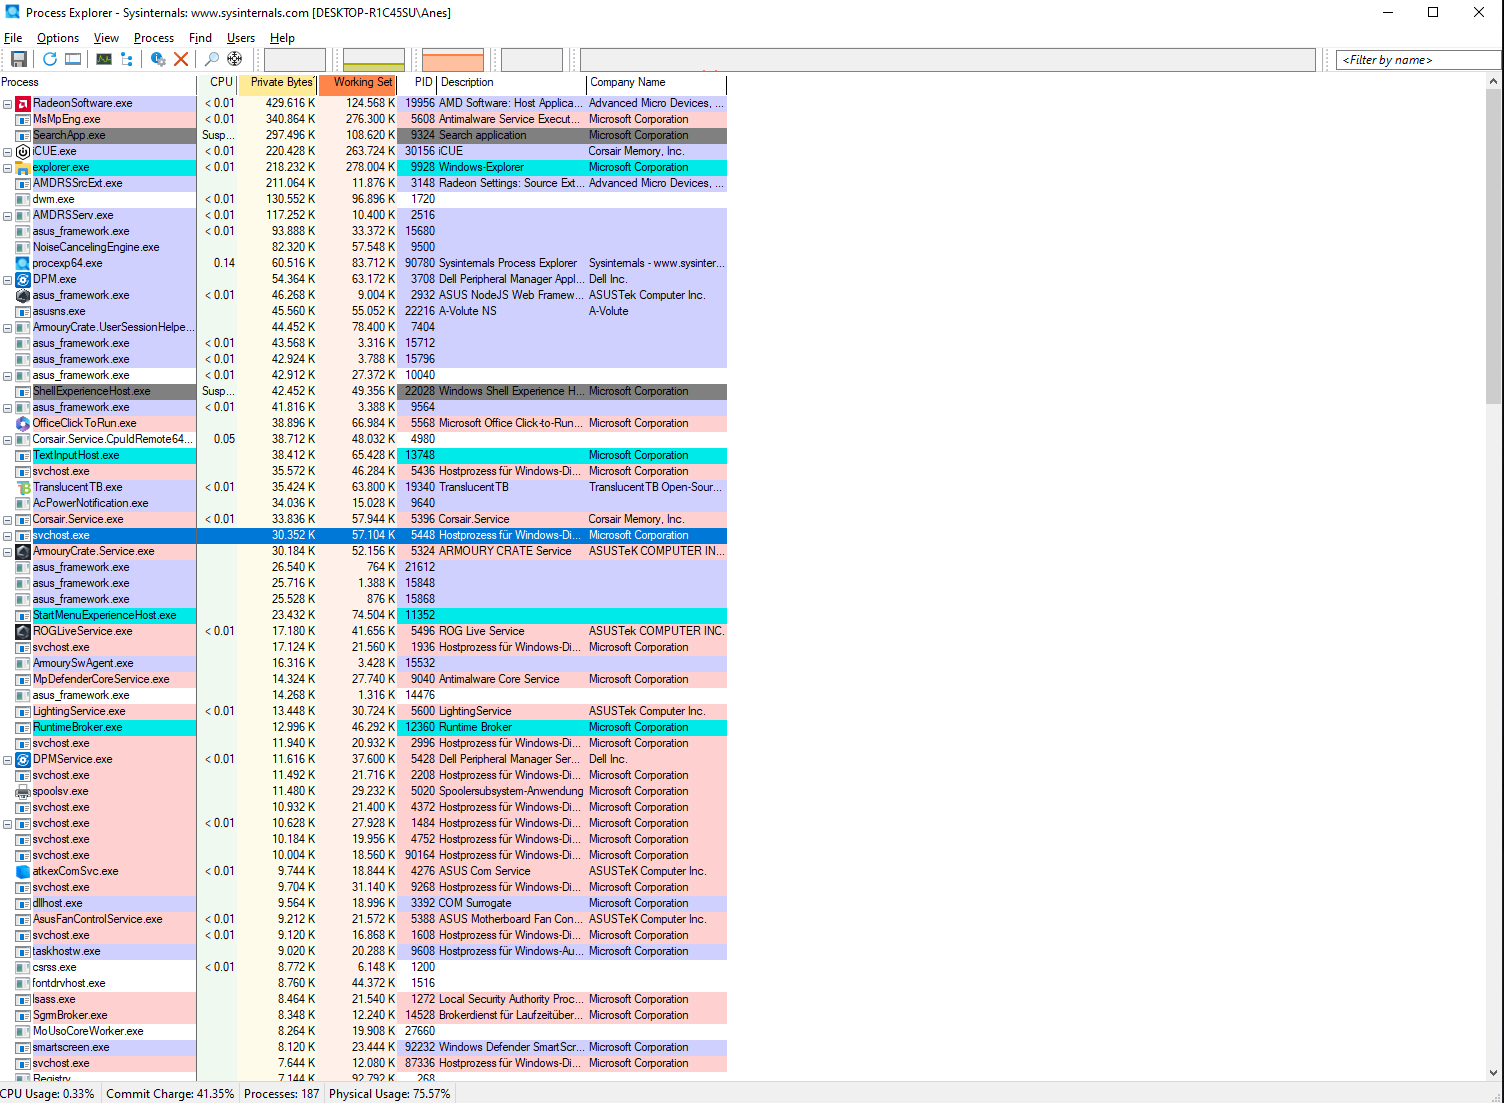Collapse the Corsair.Service.exe tree node
This screenshot has width=1504, height=1103.
pyautogui.click(x=7, y=520)
